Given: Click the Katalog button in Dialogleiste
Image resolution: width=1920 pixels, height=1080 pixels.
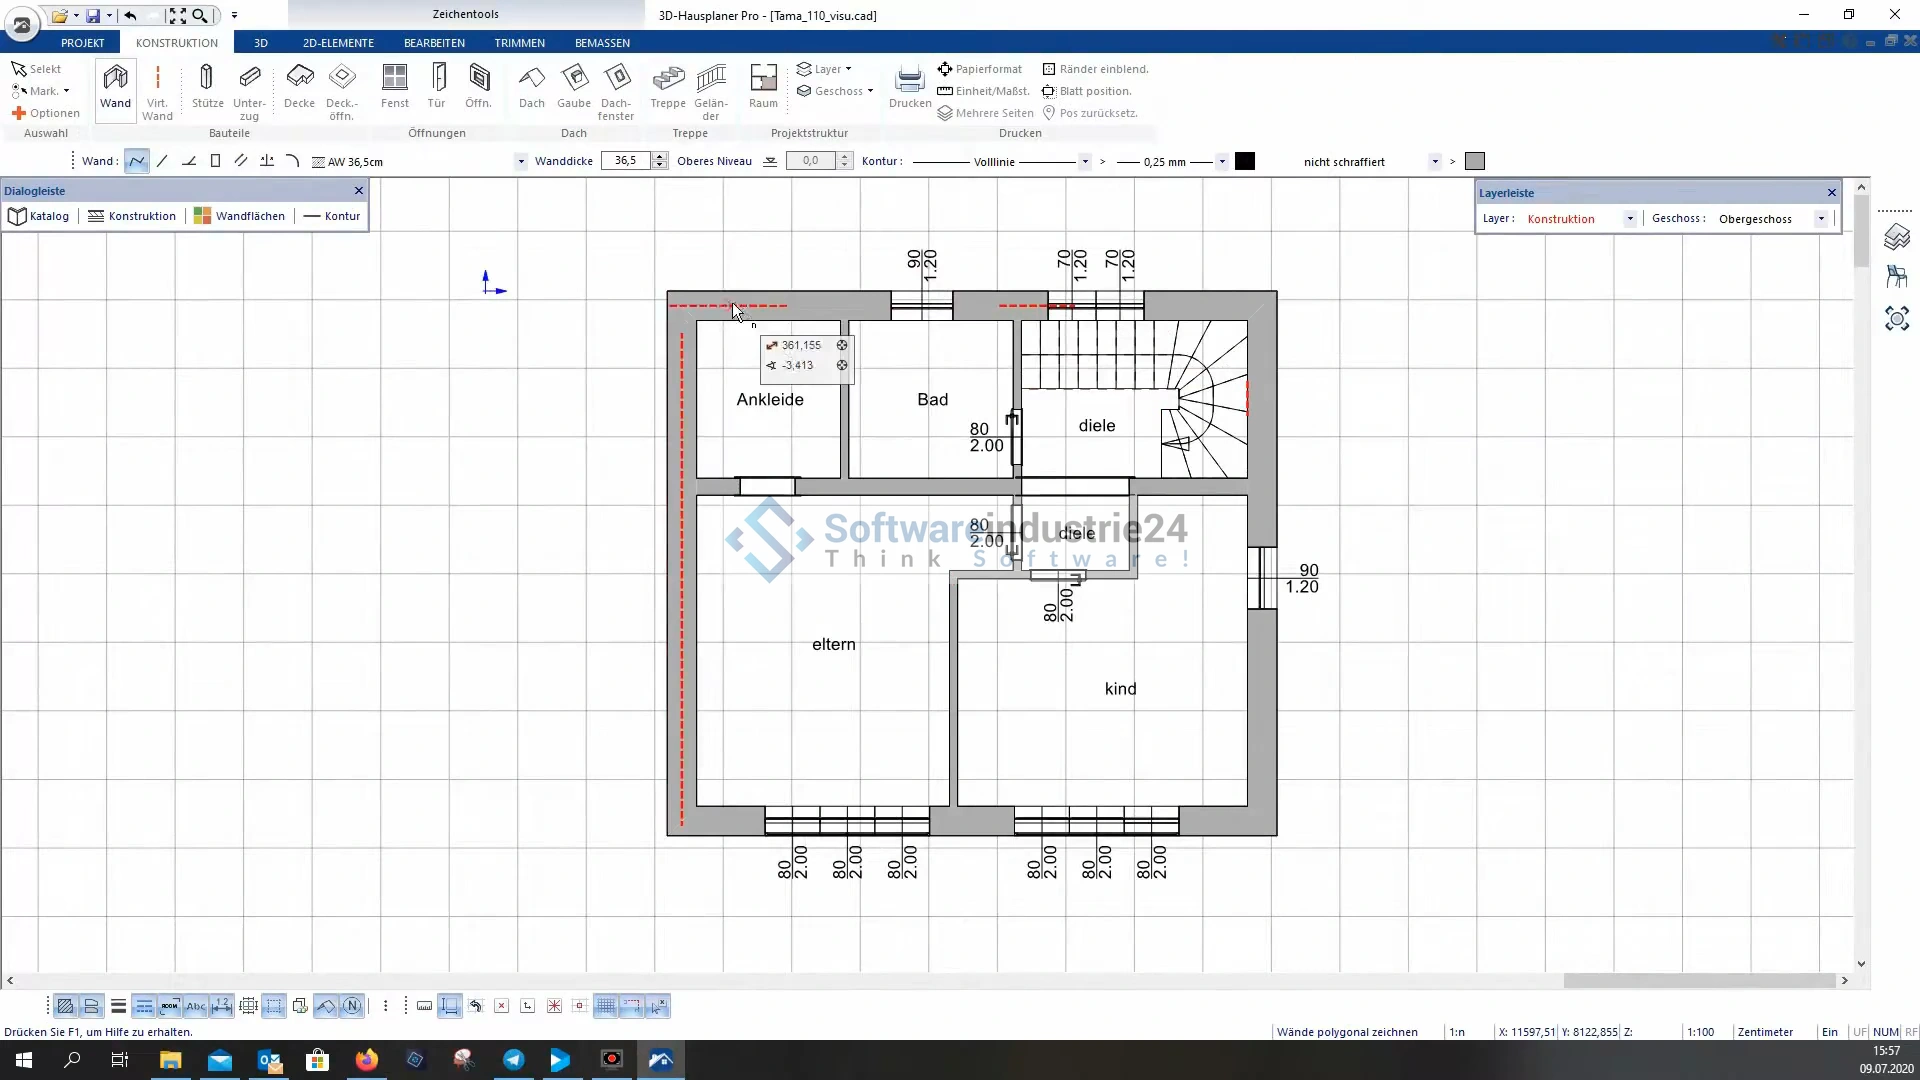Looking at the screenshot, I should (x=39, y=216).
